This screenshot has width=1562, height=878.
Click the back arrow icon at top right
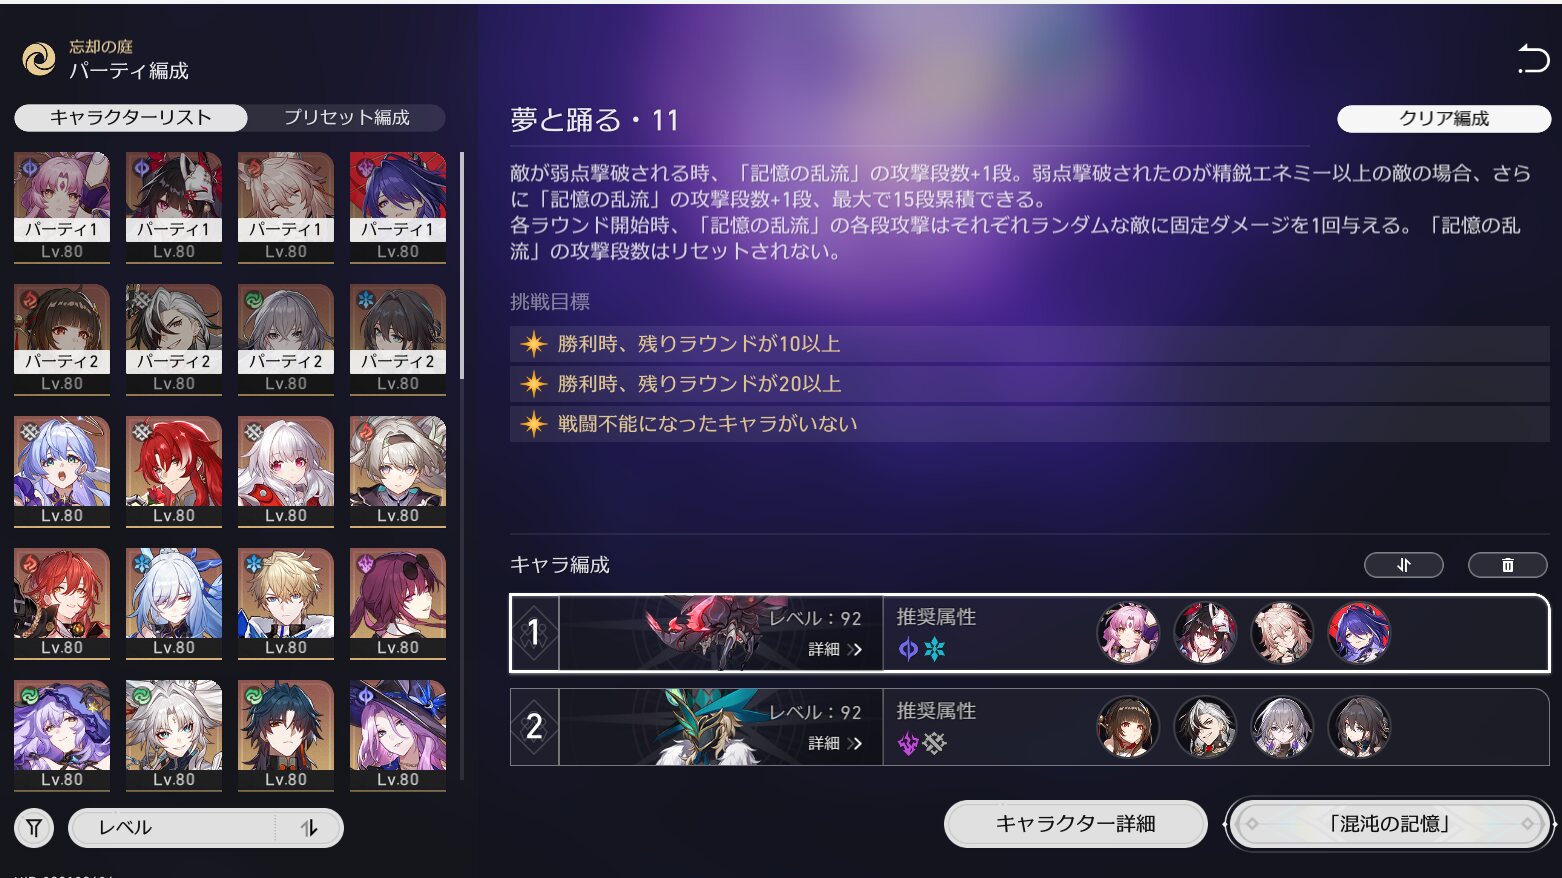[x=1532, y=59]
